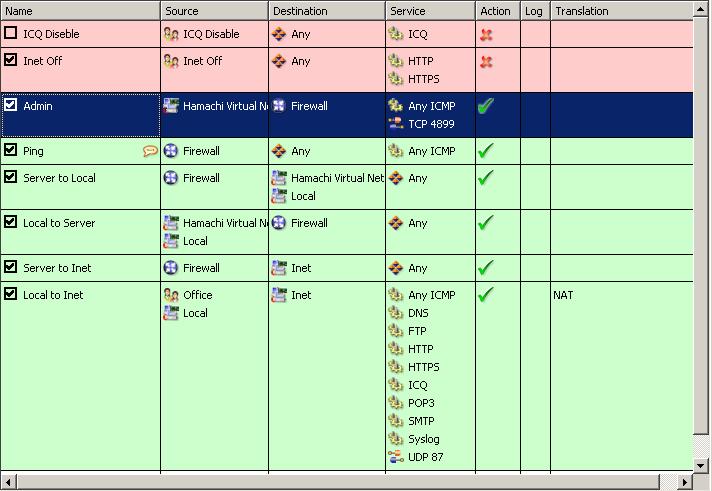
Task: Enable the ICQ Diseble rule checkbox
Action: (x=11, y=33)
